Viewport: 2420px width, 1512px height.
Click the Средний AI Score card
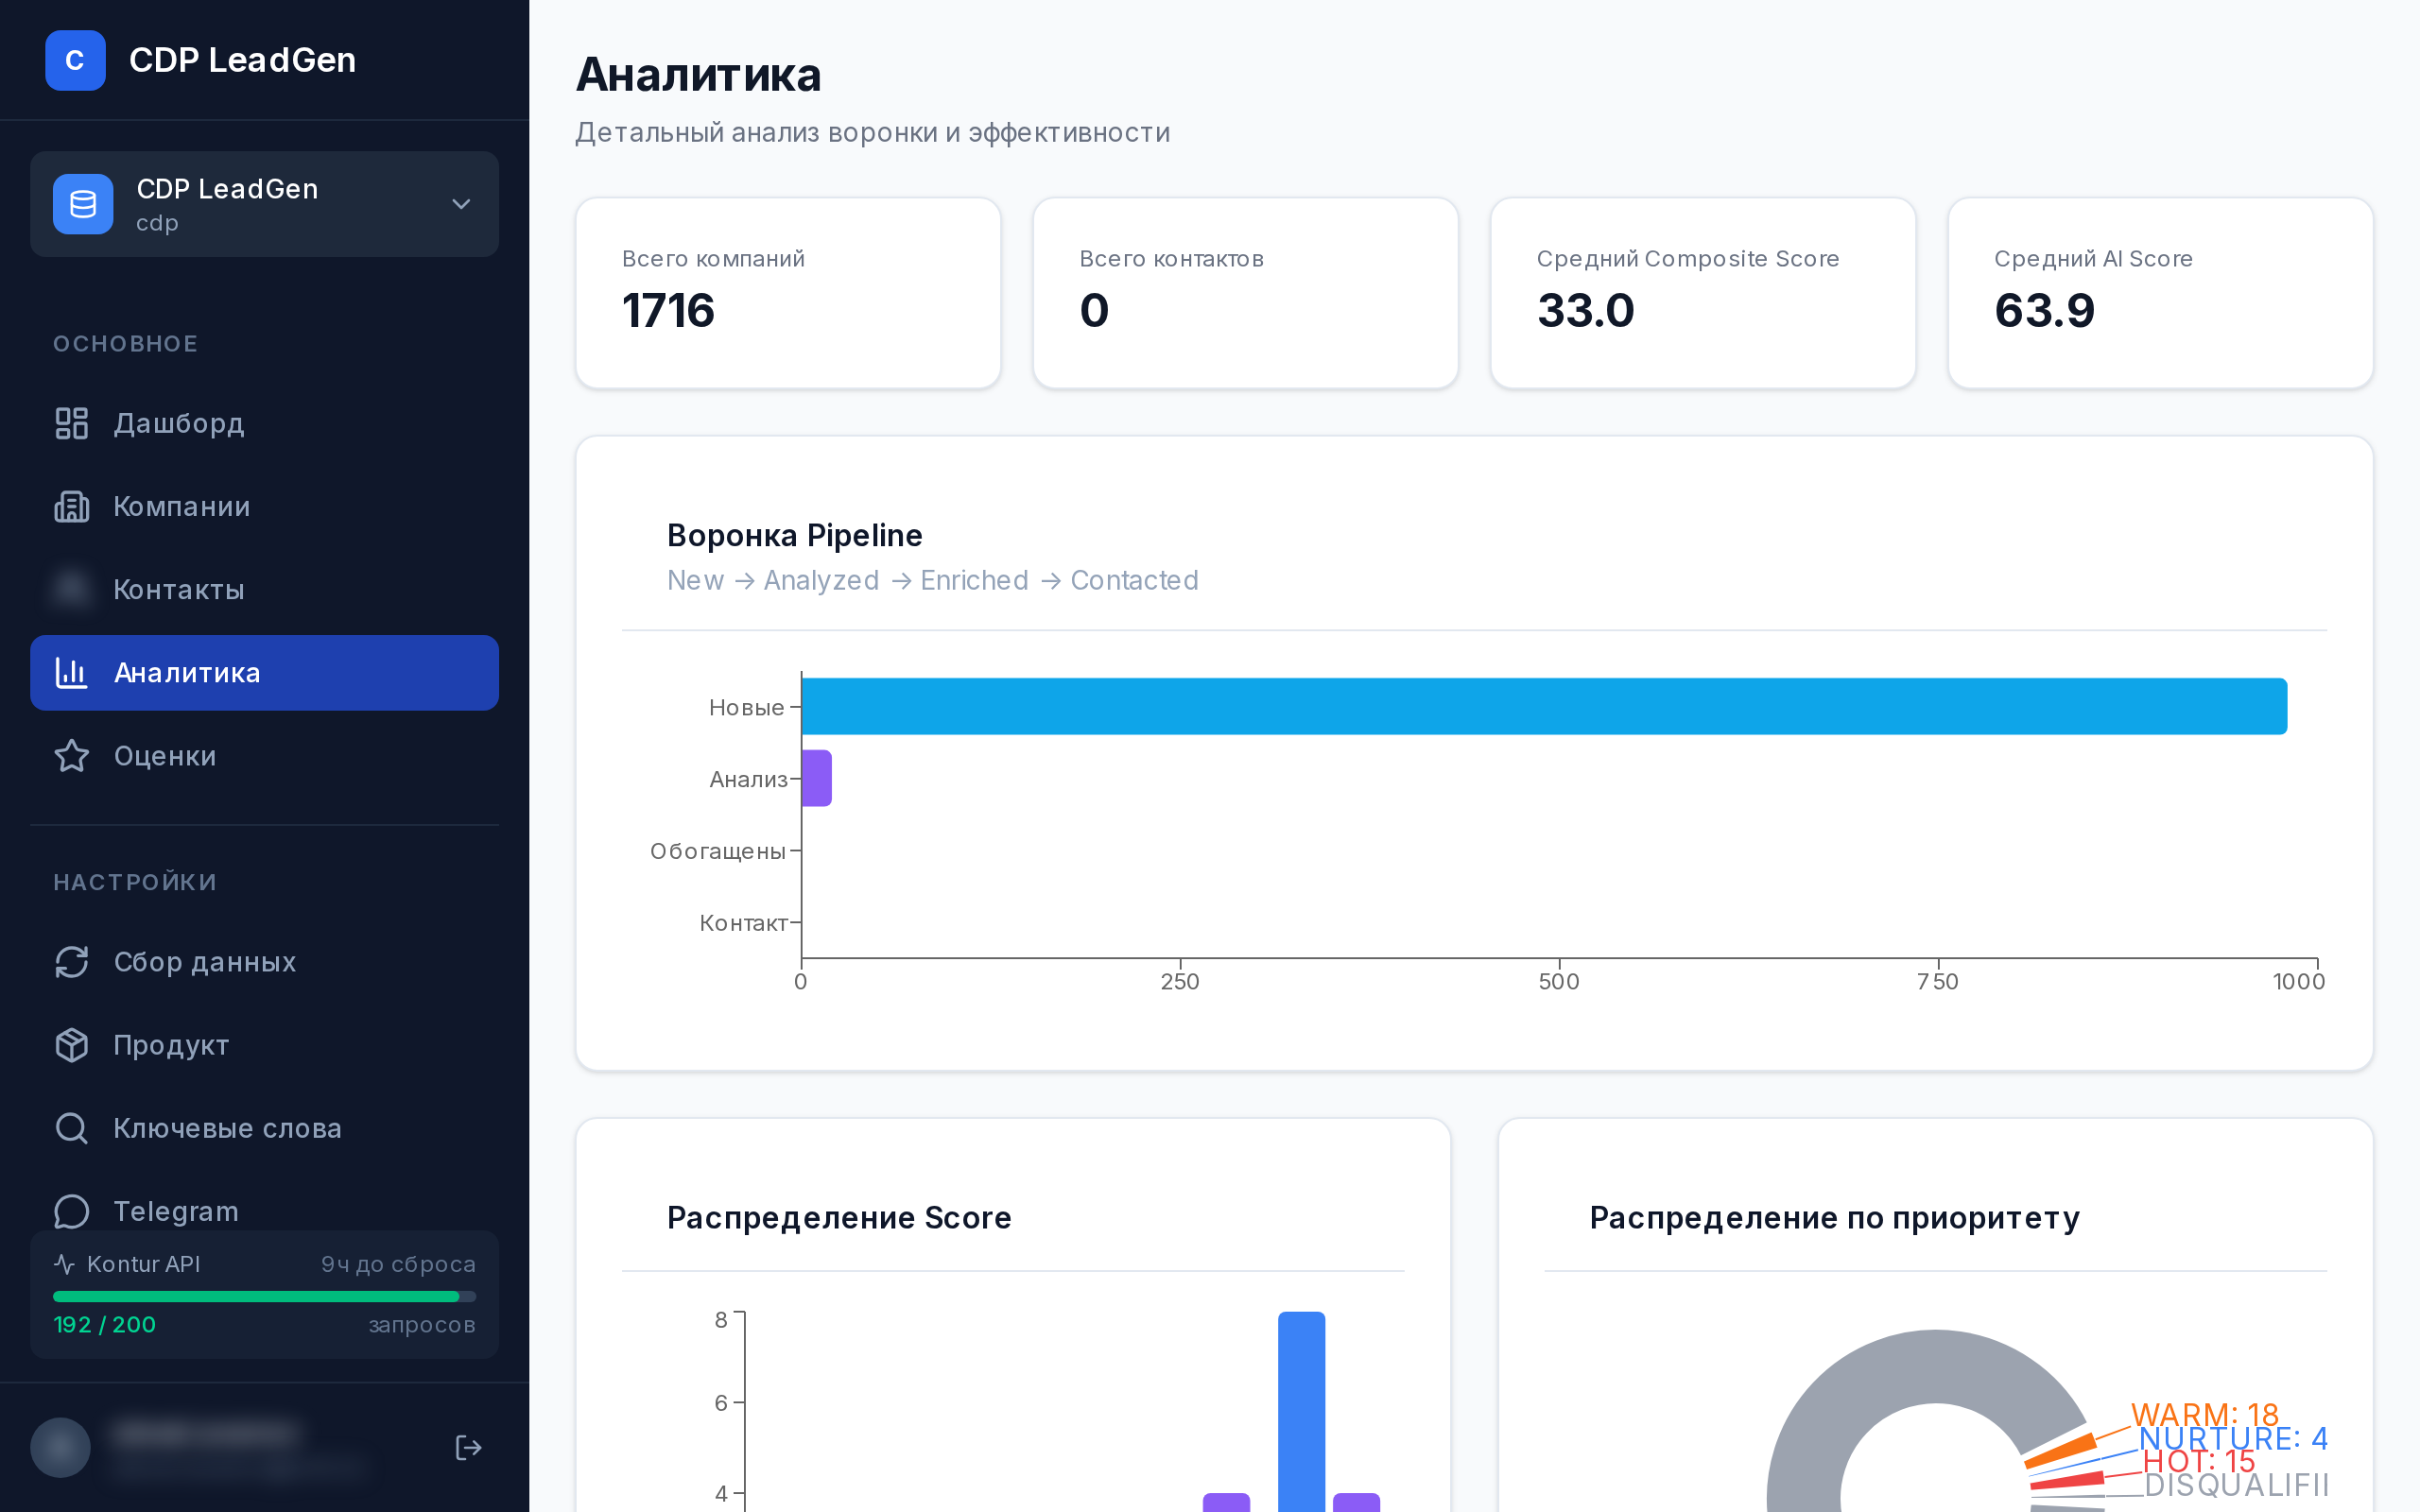click(x=2159, y=292)
